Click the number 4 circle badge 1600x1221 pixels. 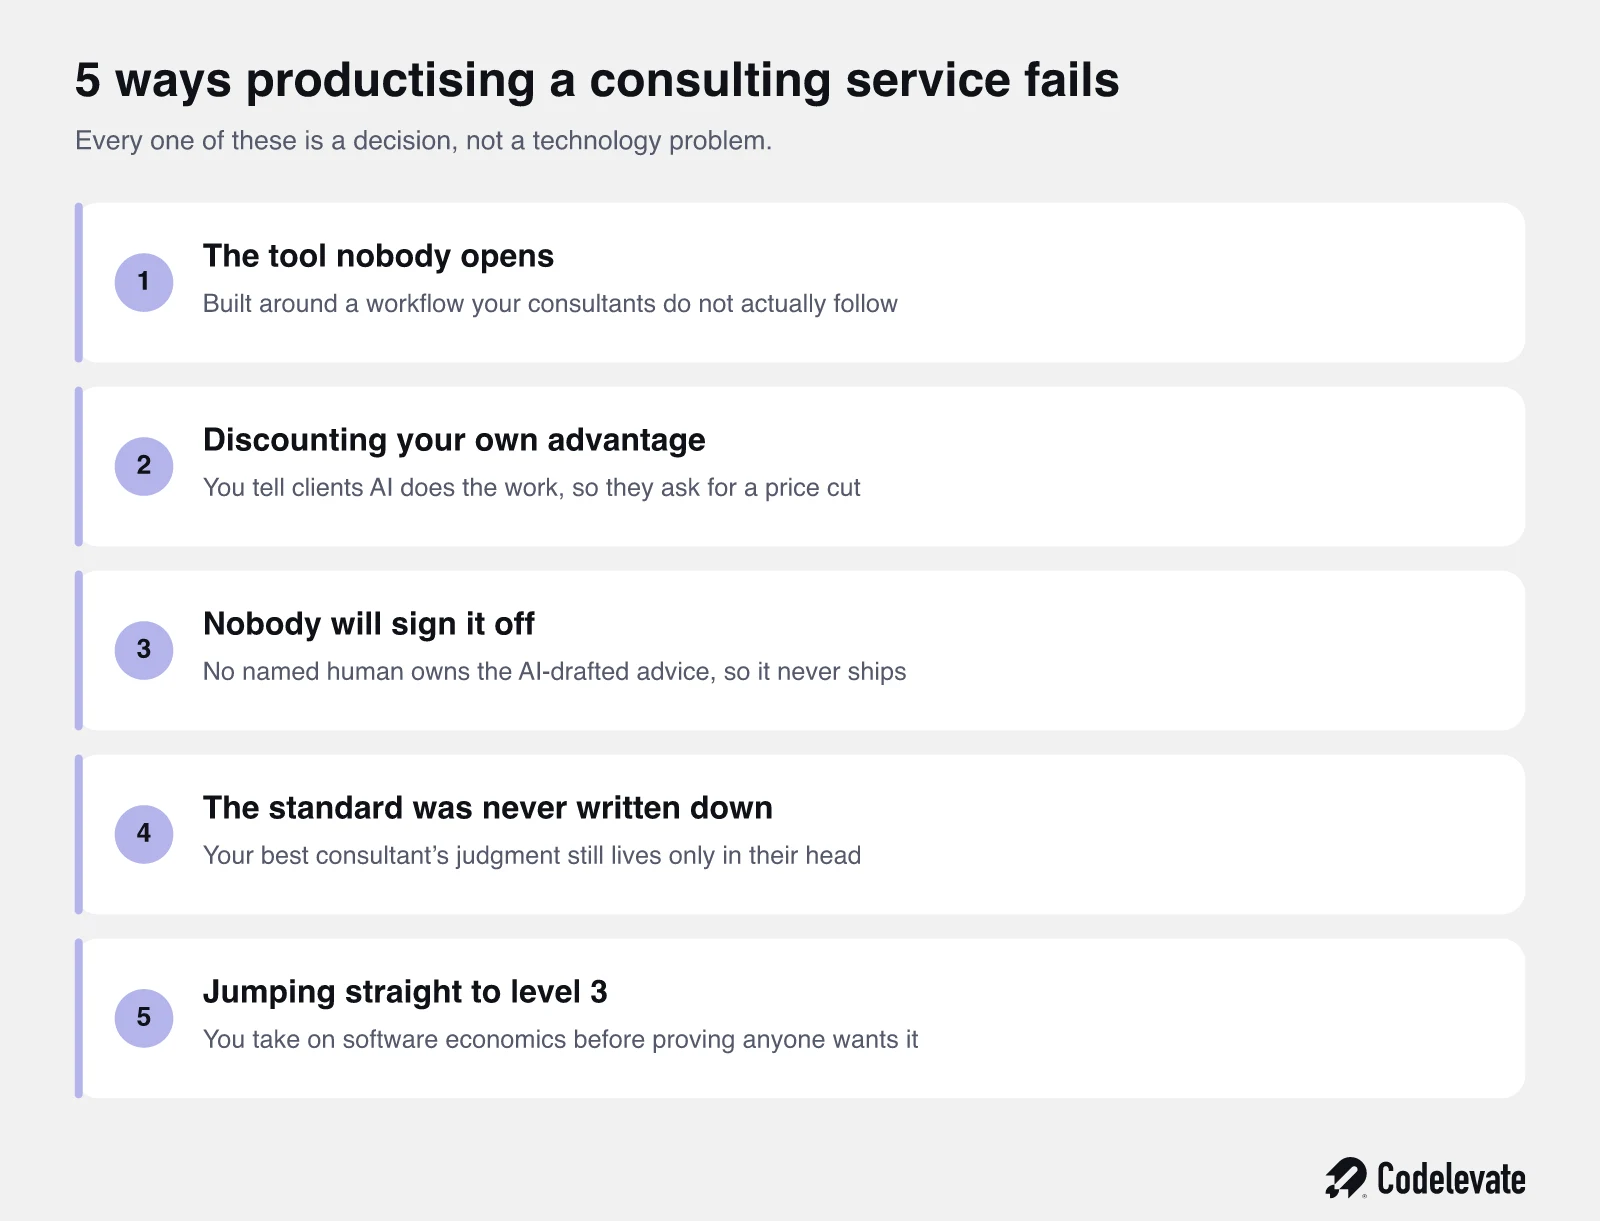[x=144, y=834]
